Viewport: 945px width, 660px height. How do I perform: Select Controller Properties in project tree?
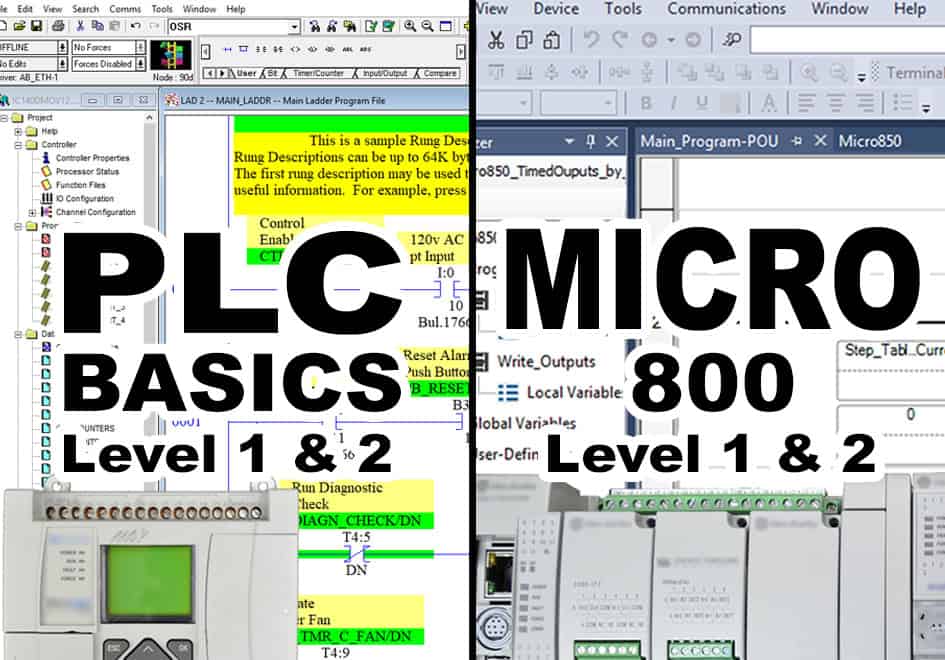pos(92,158)
